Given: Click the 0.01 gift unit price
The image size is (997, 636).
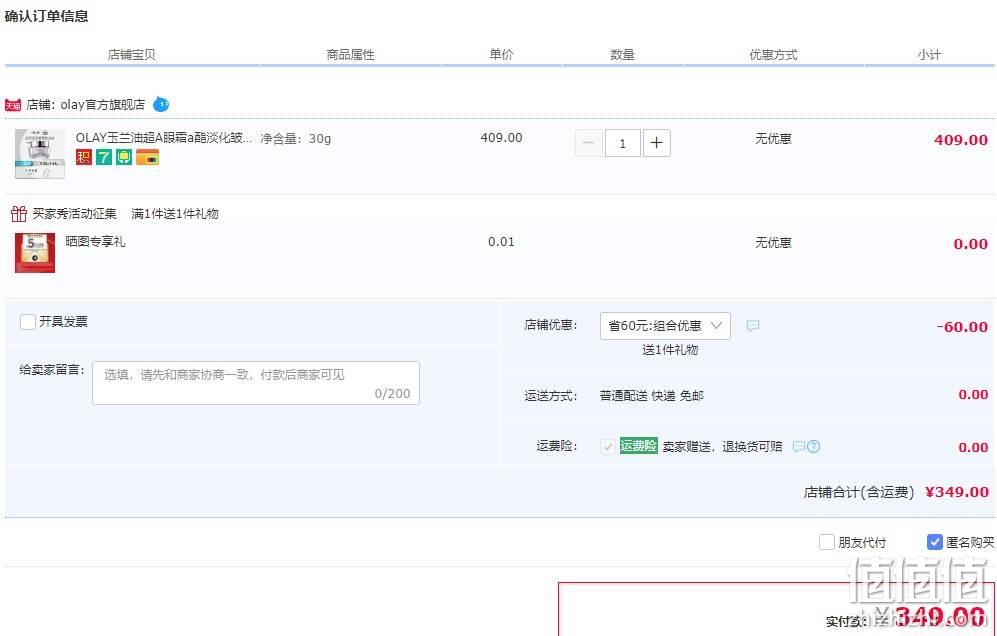Looking at the screenshot, I should click(501, 242).
